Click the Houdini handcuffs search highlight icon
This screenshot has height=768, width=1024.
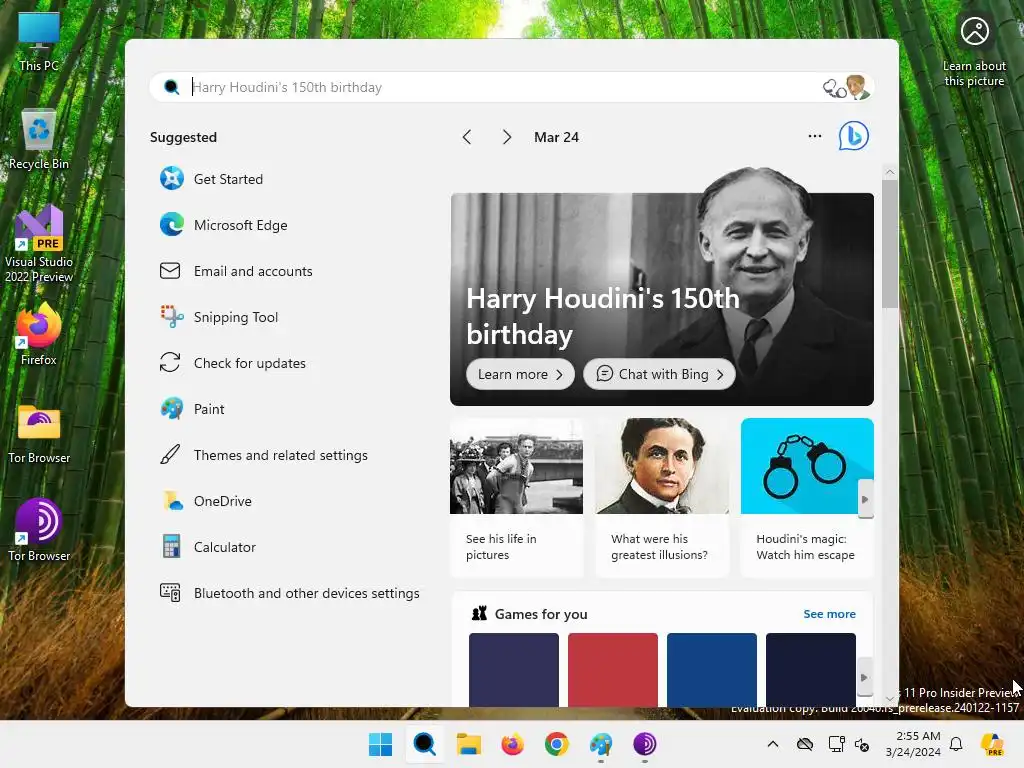[x=848, y=87]
